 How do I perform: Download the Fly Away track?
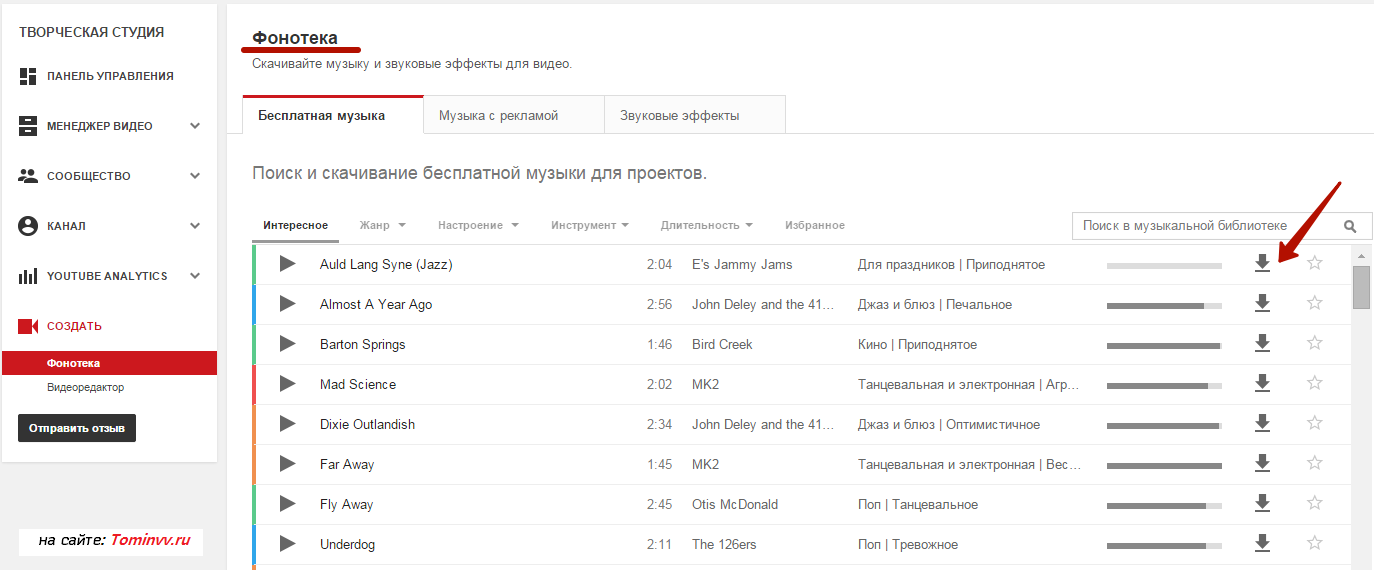1262,504
